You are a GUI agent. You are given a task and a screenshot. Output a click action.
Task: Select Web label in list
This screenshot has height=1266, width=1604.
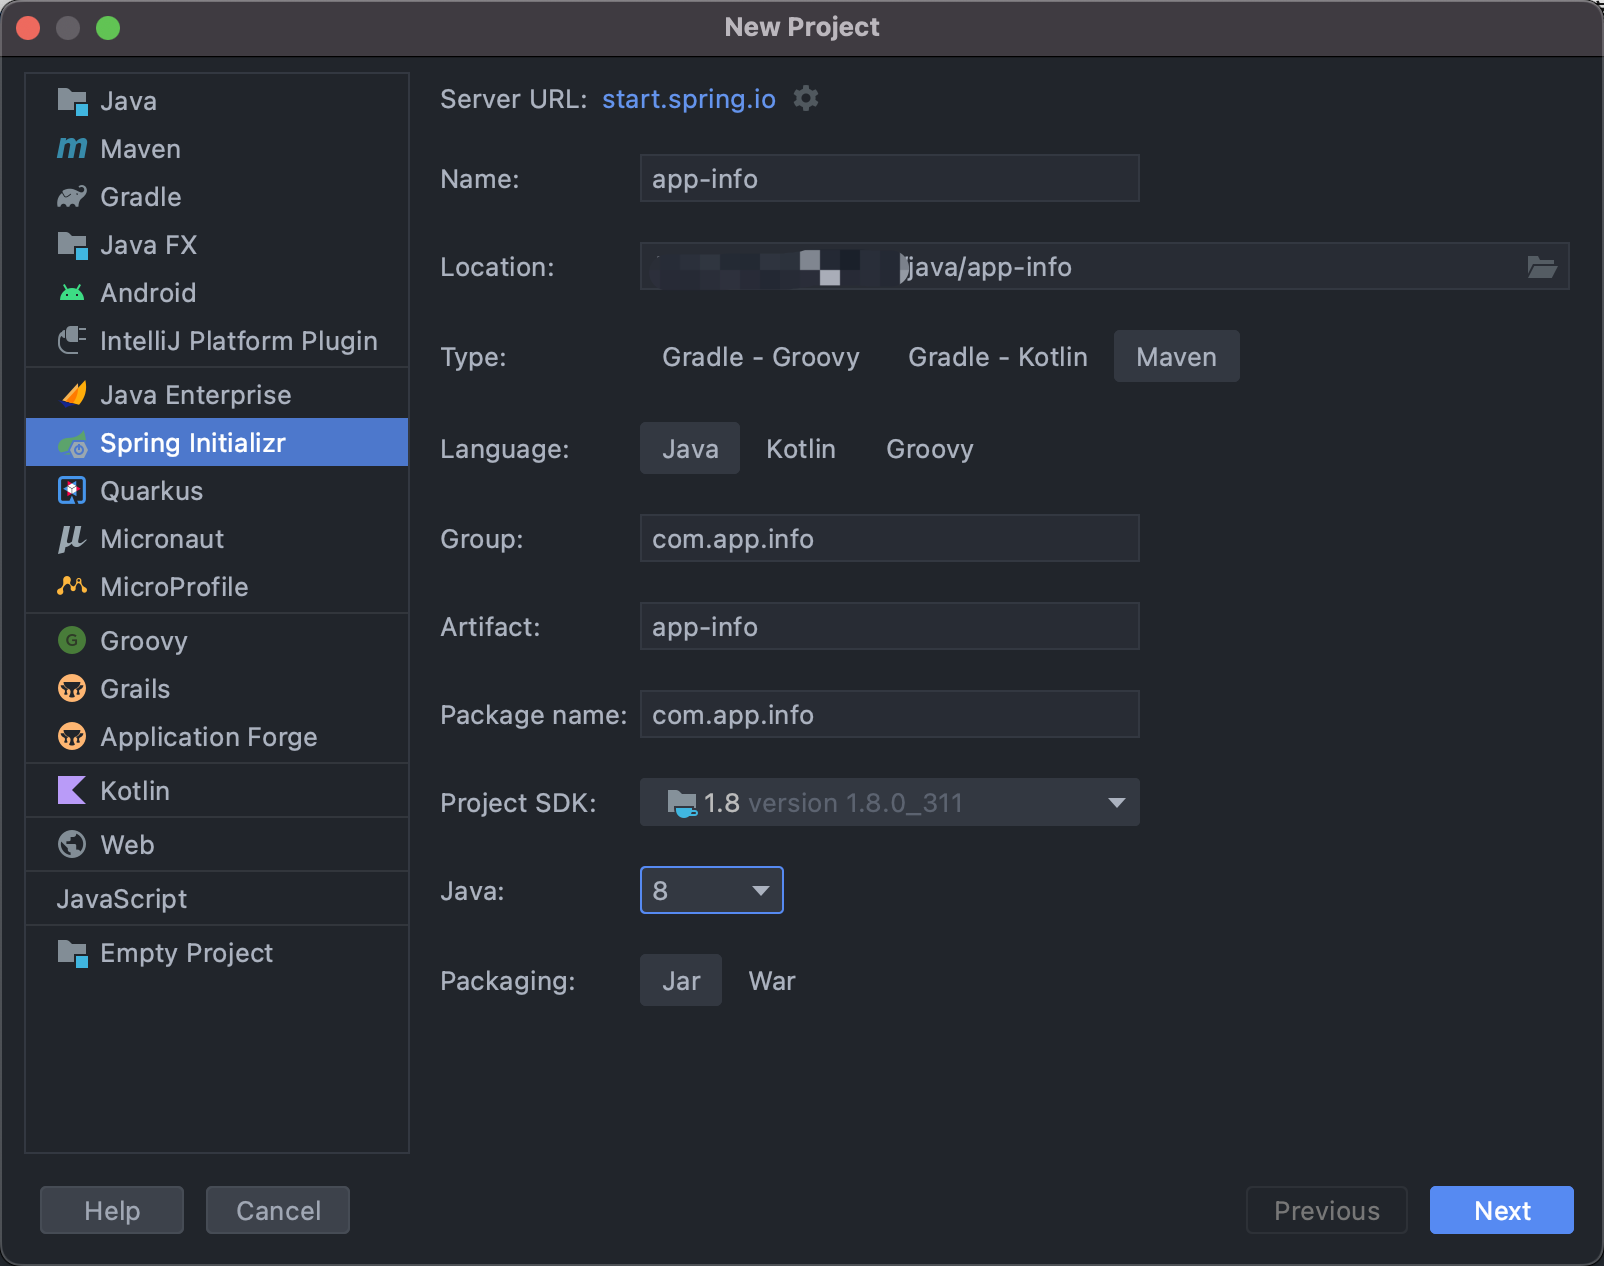point(127,845)
